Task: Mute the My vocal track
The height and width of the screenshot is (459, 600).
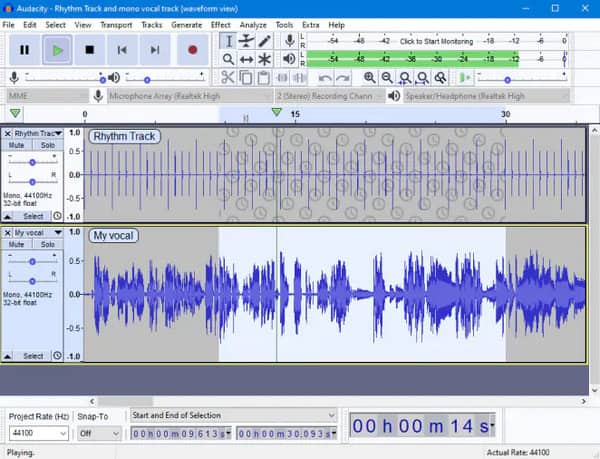Action: tap(16, 244)
